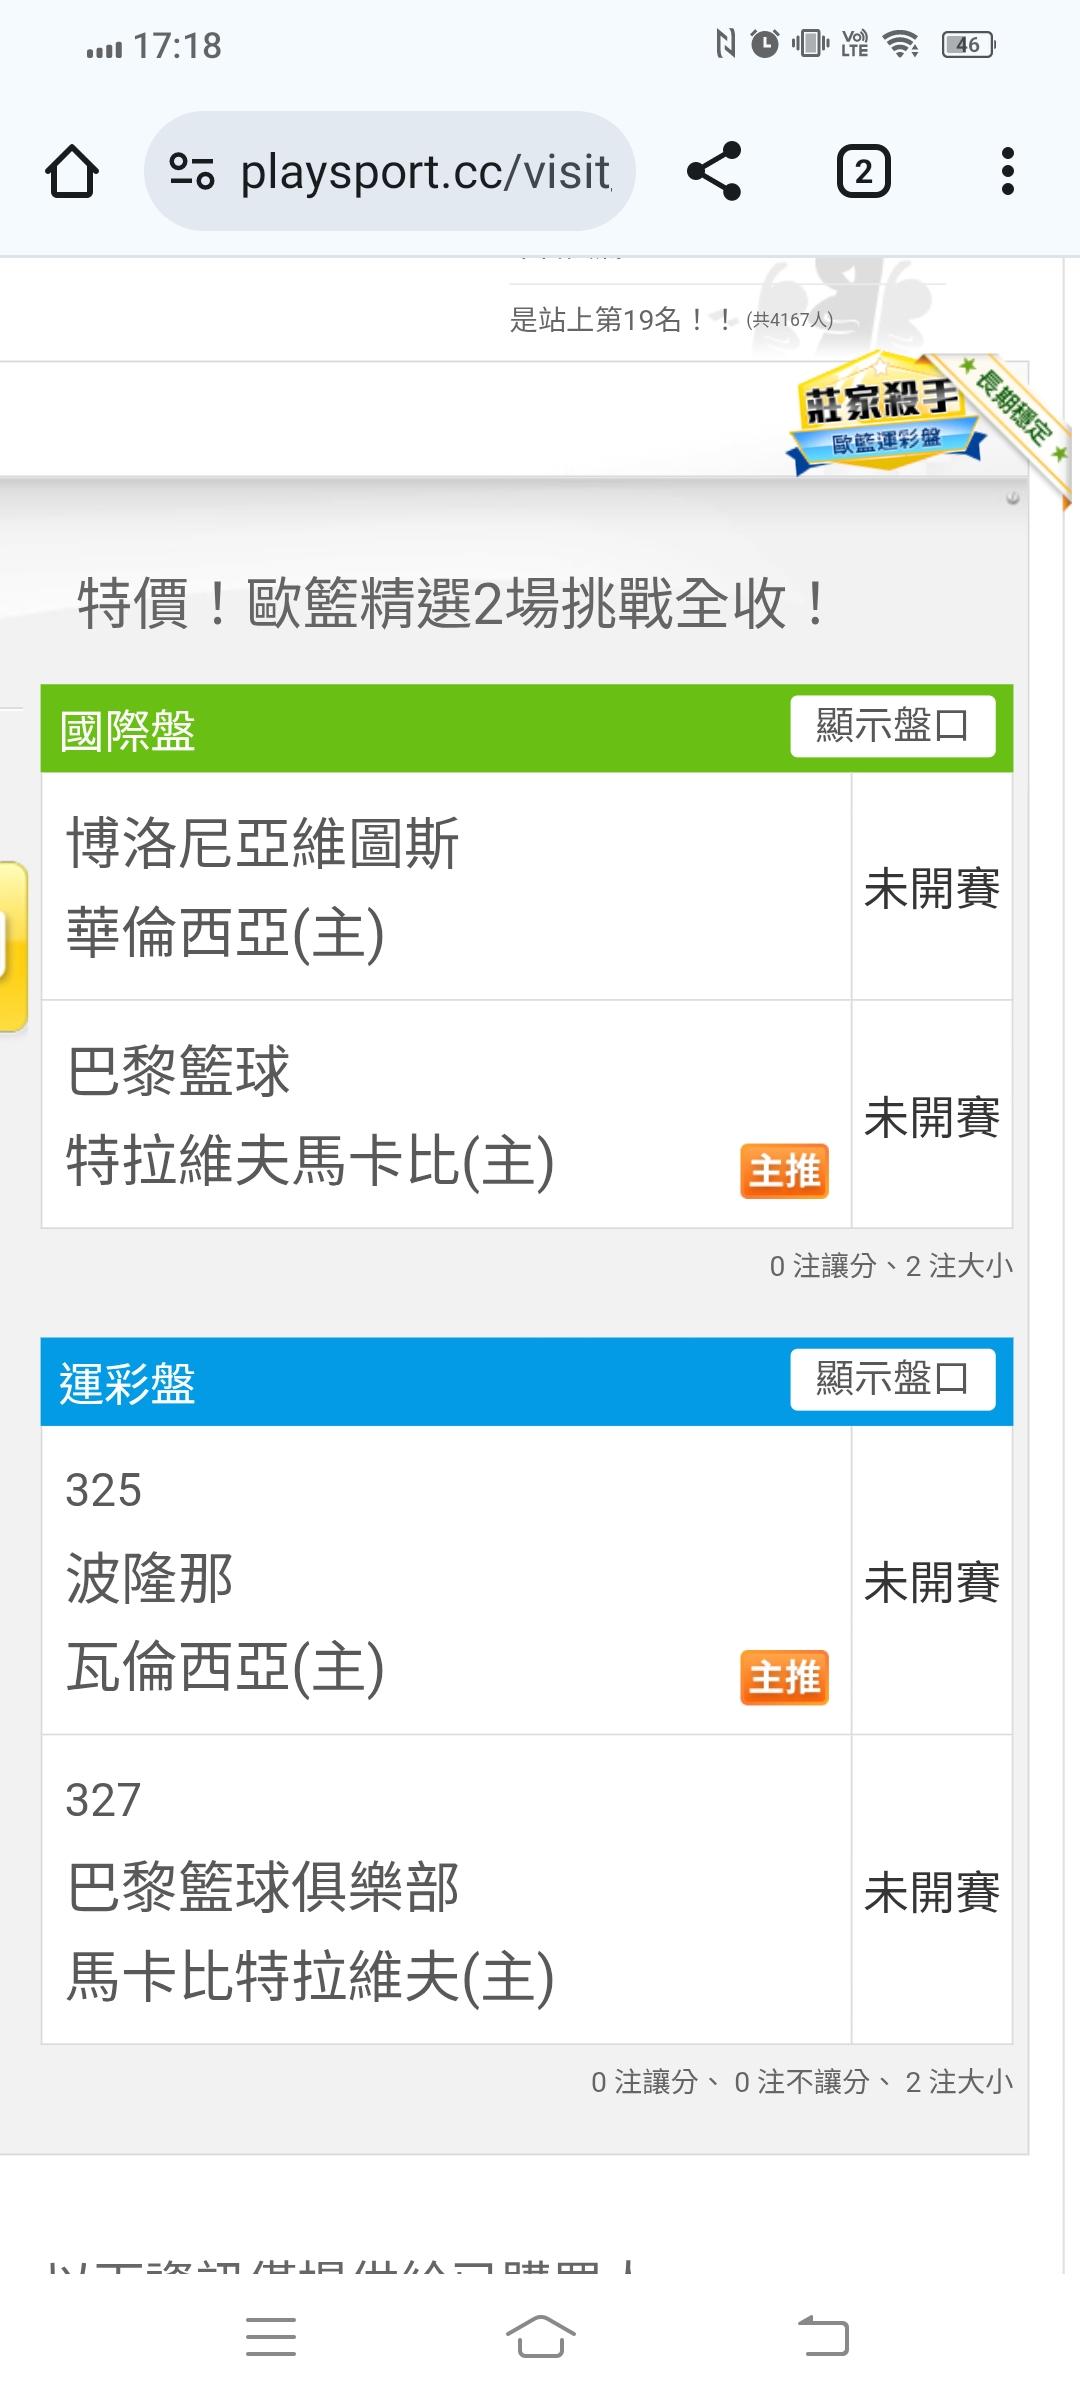
Task: Show odds for the 運彩盤 section
Action: click(892, 1379)
